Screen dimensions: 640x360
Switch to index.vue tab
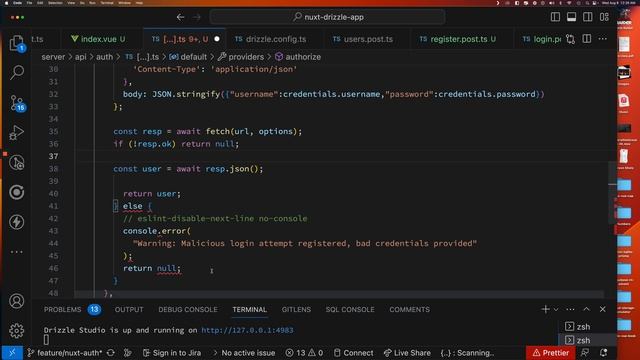pos(98,39)
